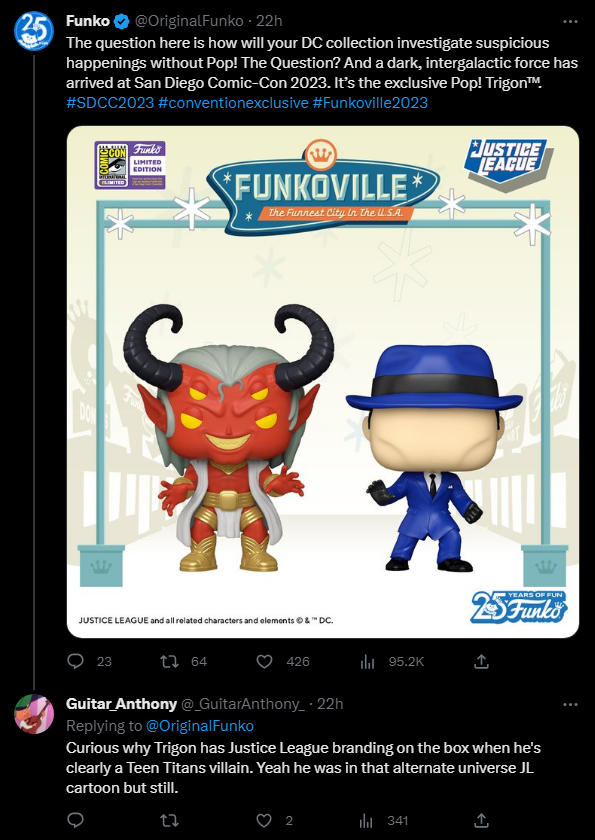View analytics icon showing 341 views
This screenshot has height=840, width=595.
pyautogui.click(x=367, y=820)
